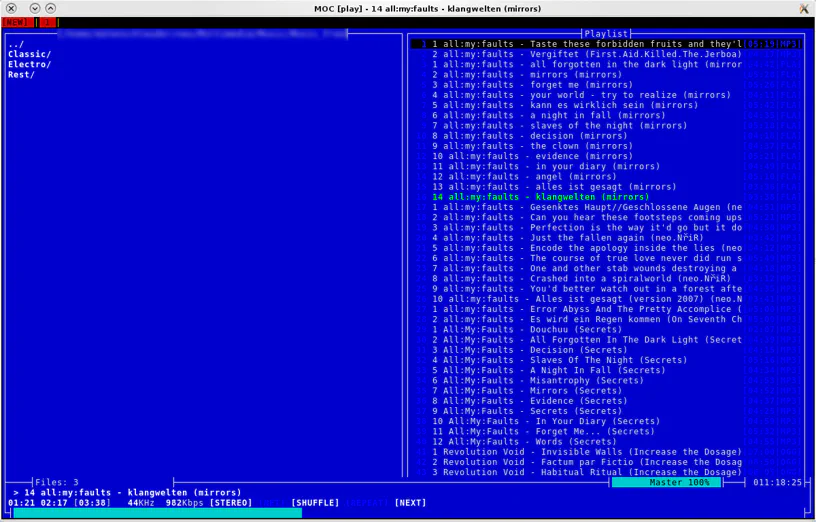Click the elapsed time 01:21
This screenshot has height=522, width=816.
point(21,503)
